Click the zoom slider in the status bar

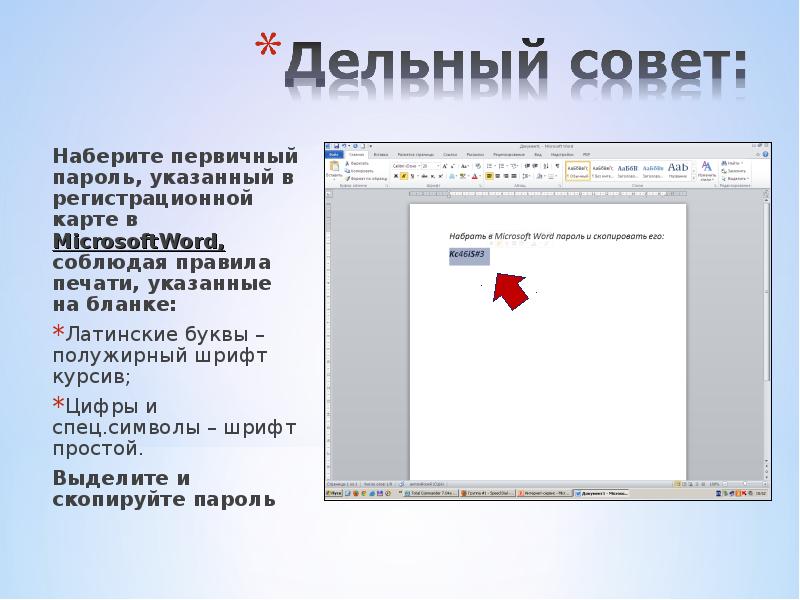[743, 484]
